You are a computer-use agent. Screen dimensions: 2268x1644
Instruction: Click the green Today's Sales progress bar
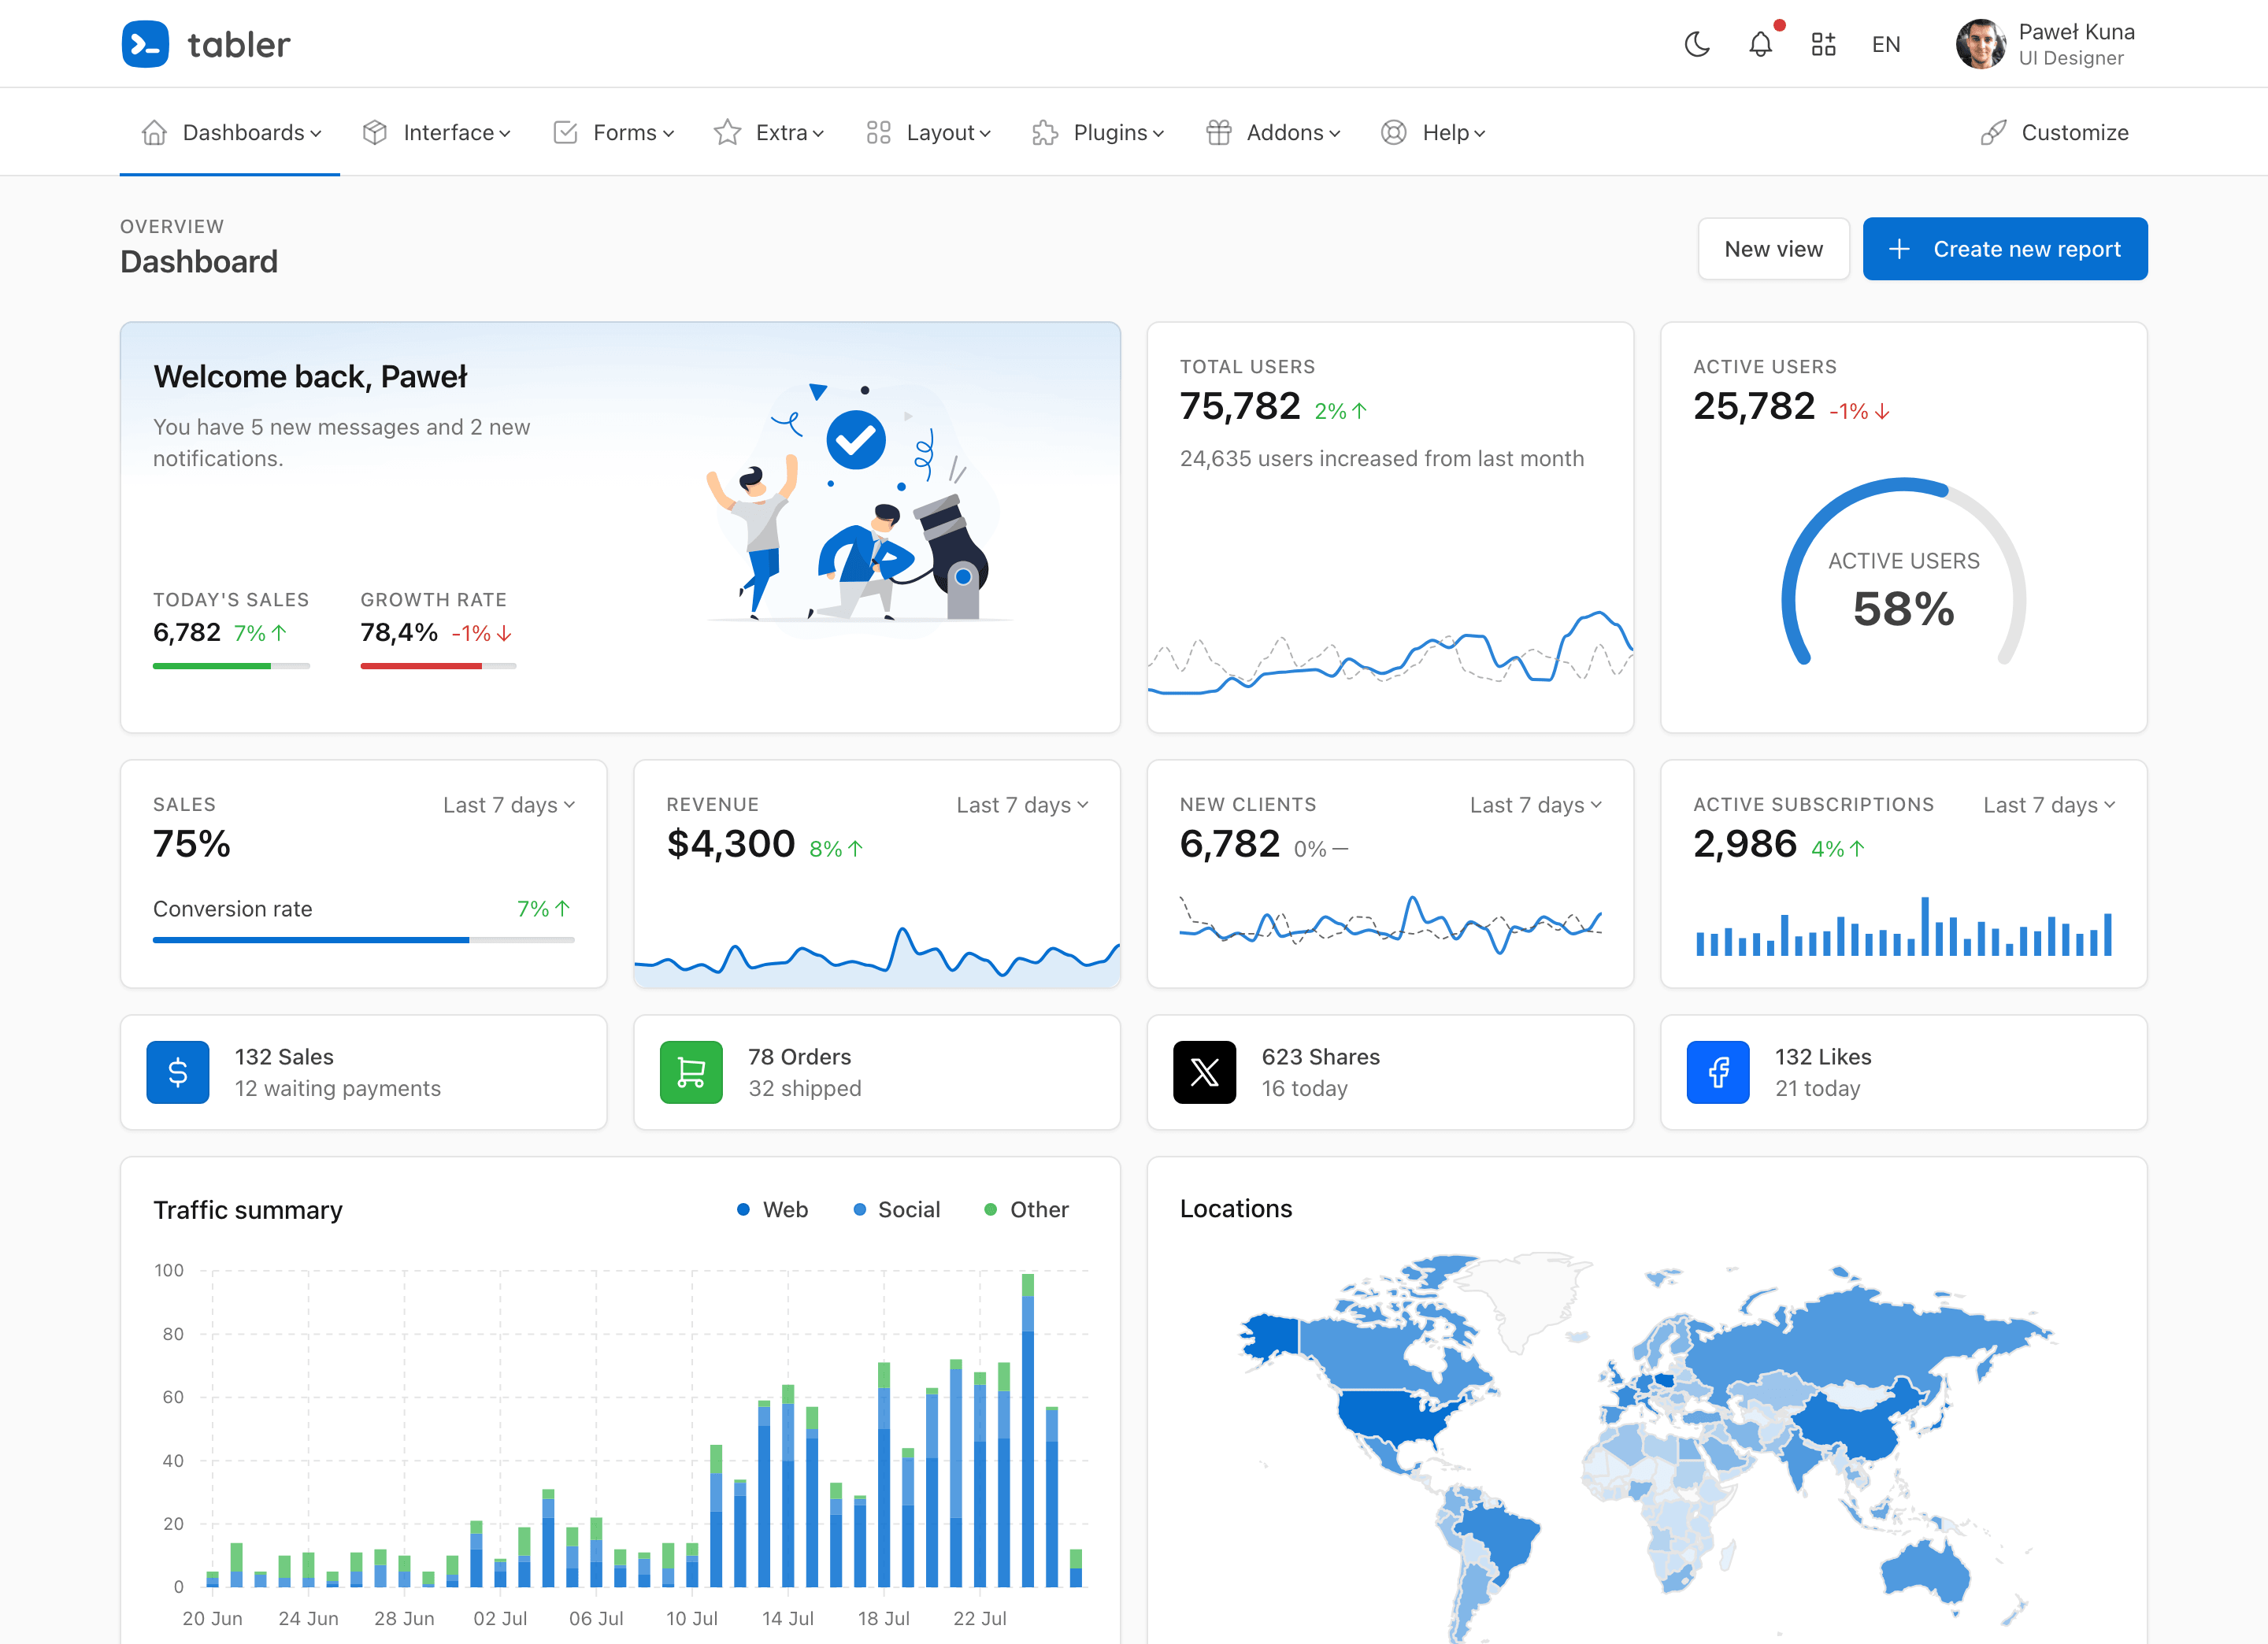click(231, 666)
